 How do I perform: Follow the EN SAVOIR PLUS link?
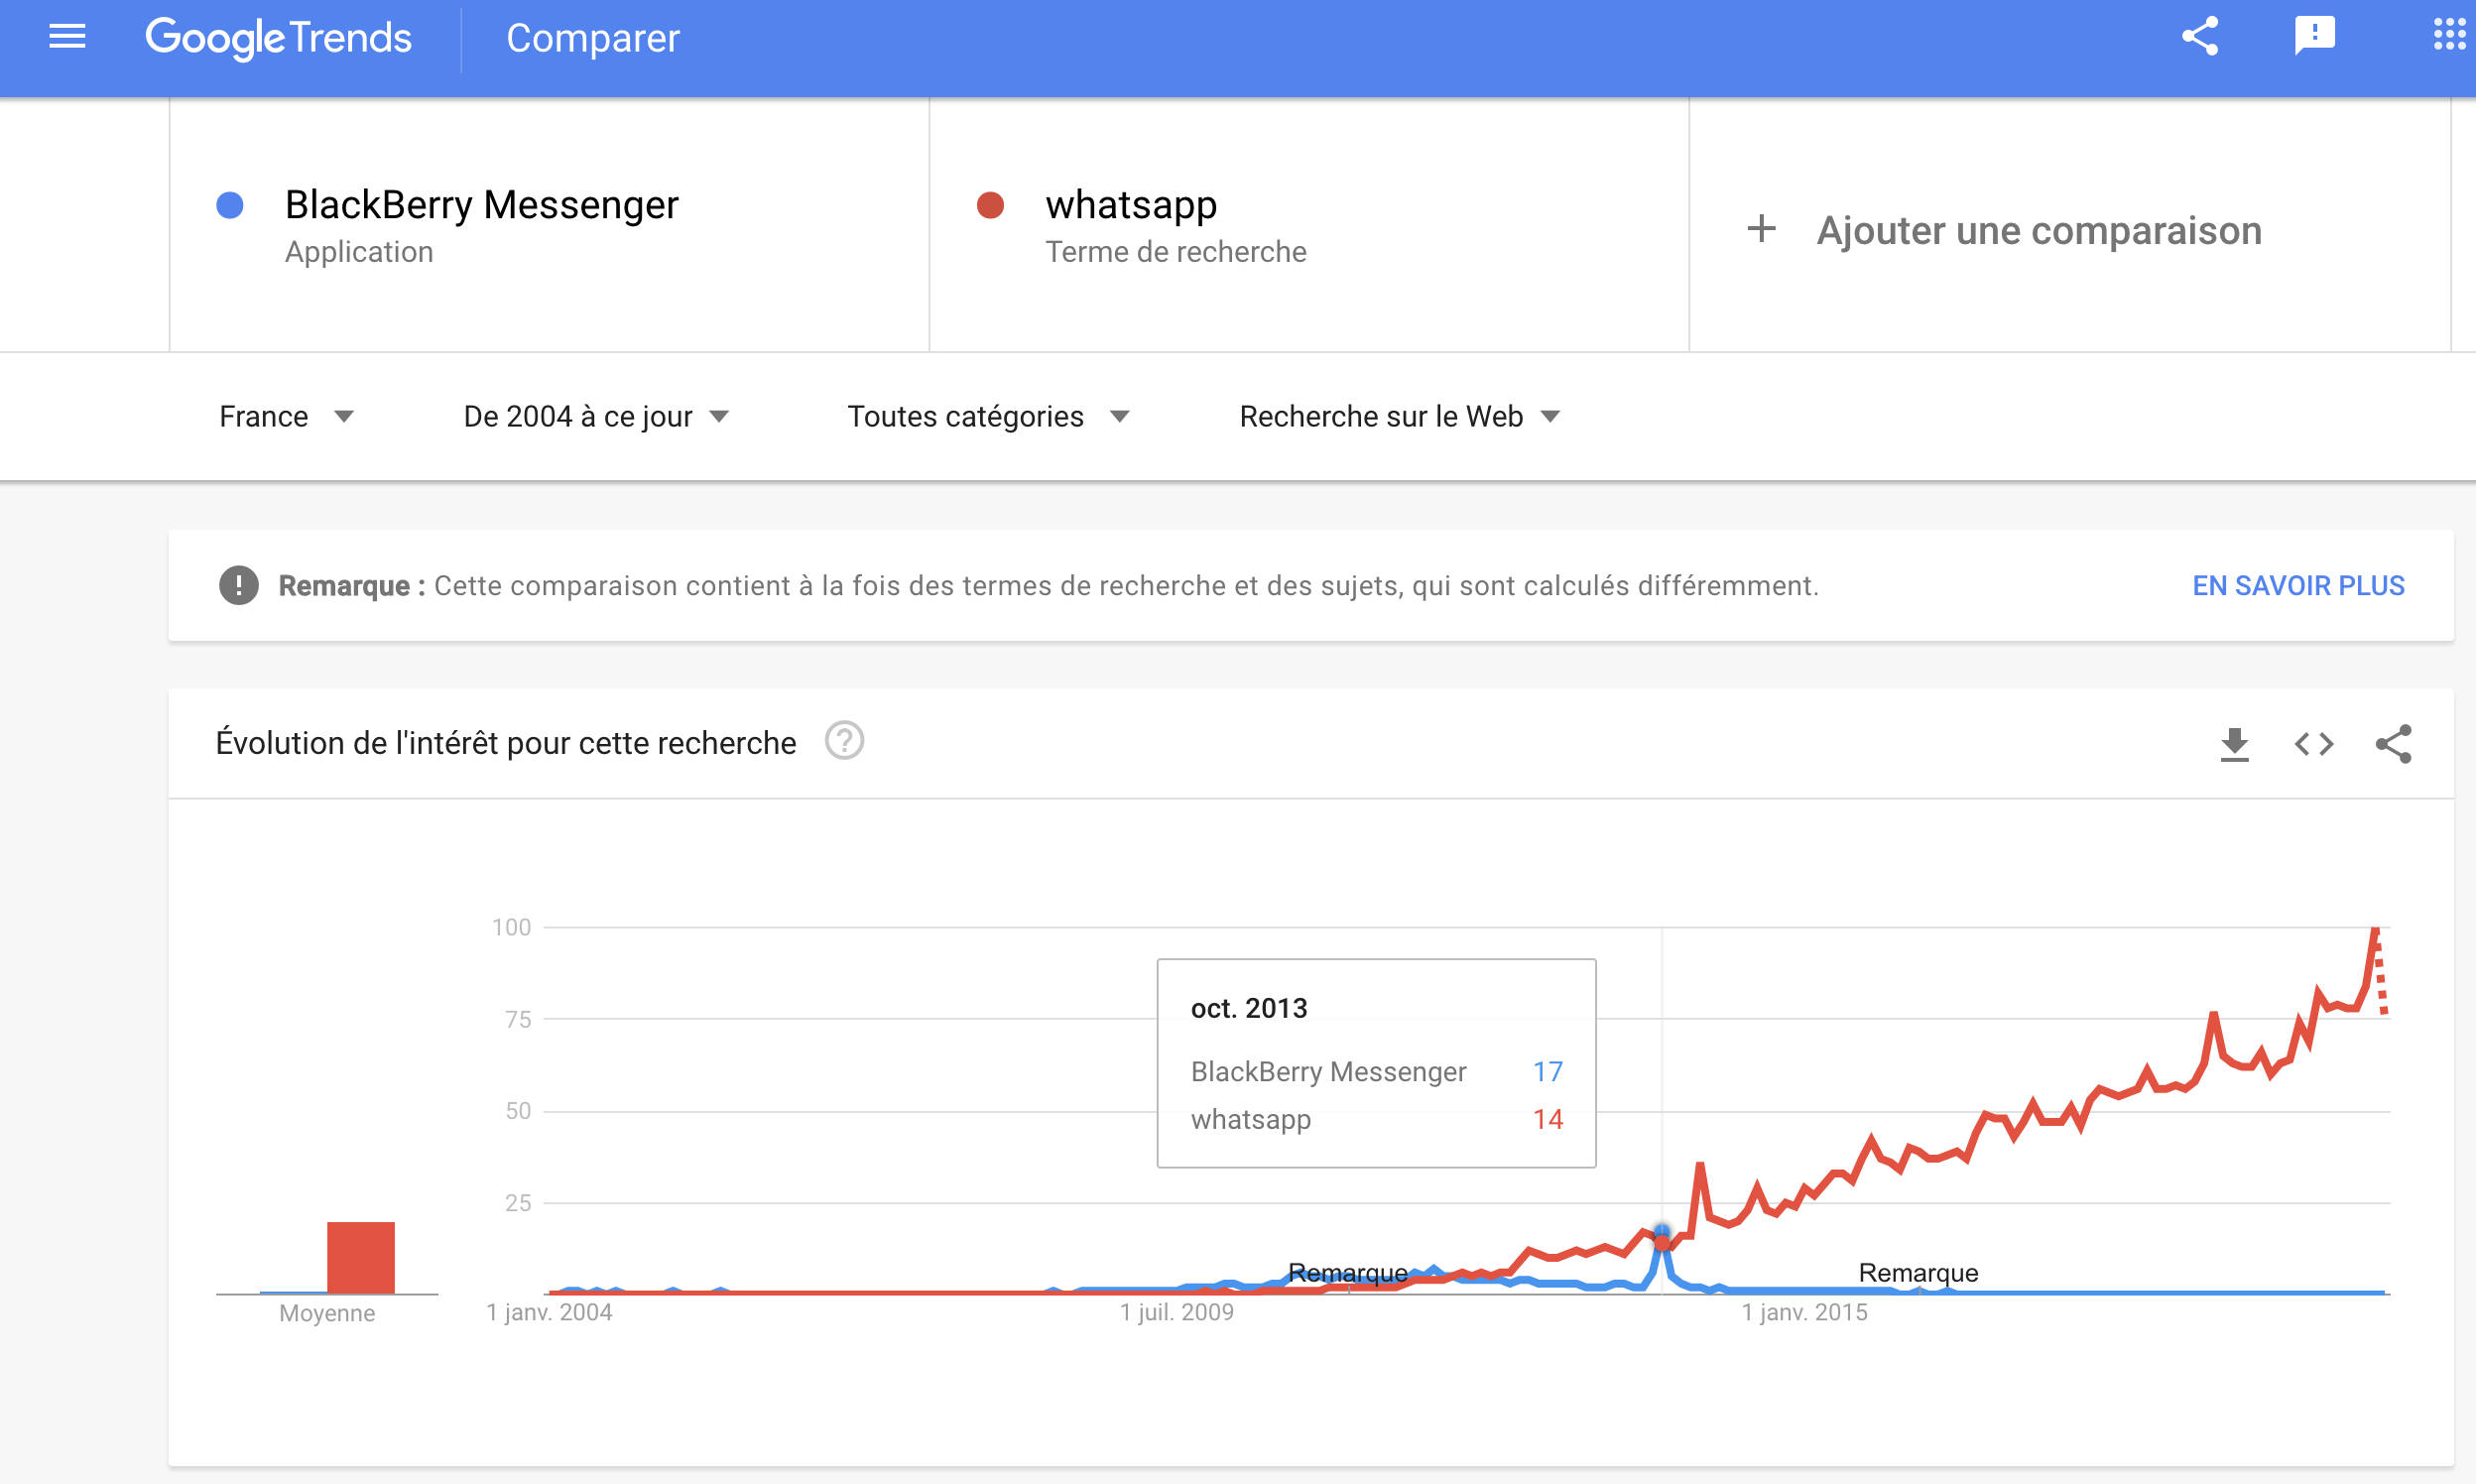pyautogui.click(x=2298, y=585)
